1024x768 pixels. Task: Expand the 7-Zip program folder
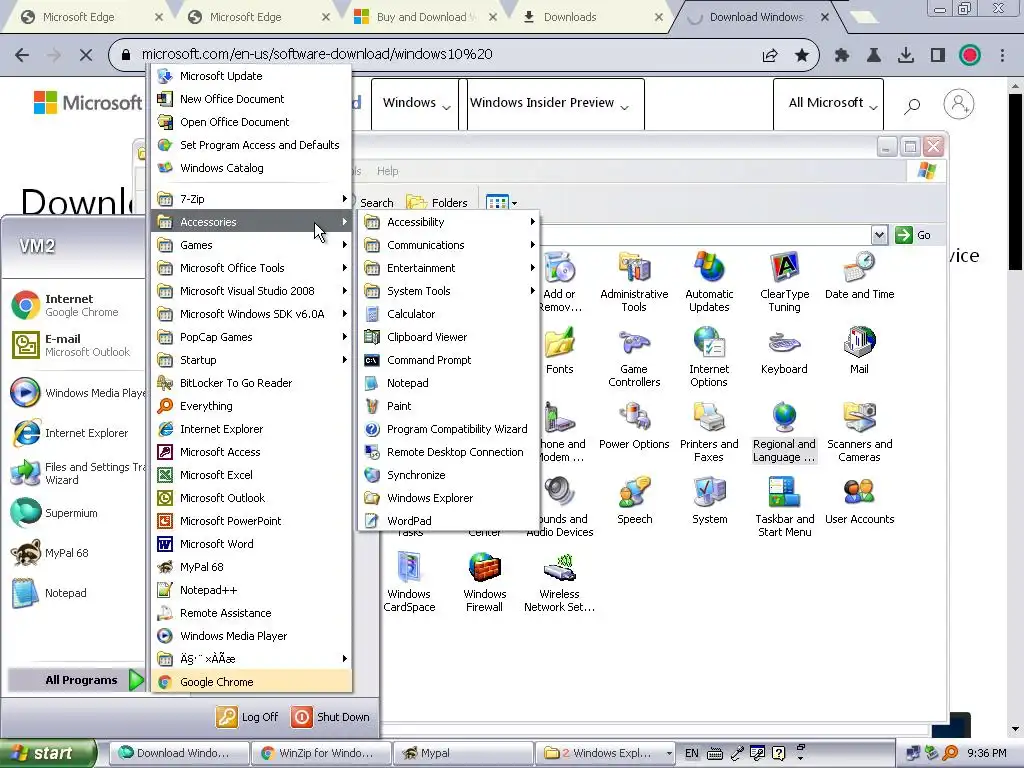[251, 199]
